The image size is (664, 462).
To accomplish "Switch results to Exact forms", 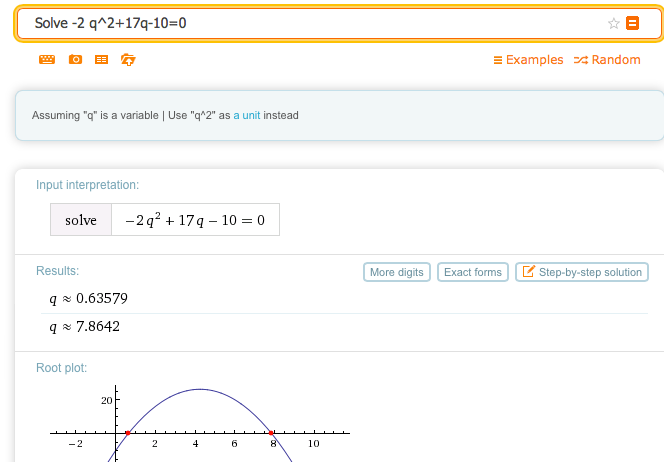I will click(472, 272).
